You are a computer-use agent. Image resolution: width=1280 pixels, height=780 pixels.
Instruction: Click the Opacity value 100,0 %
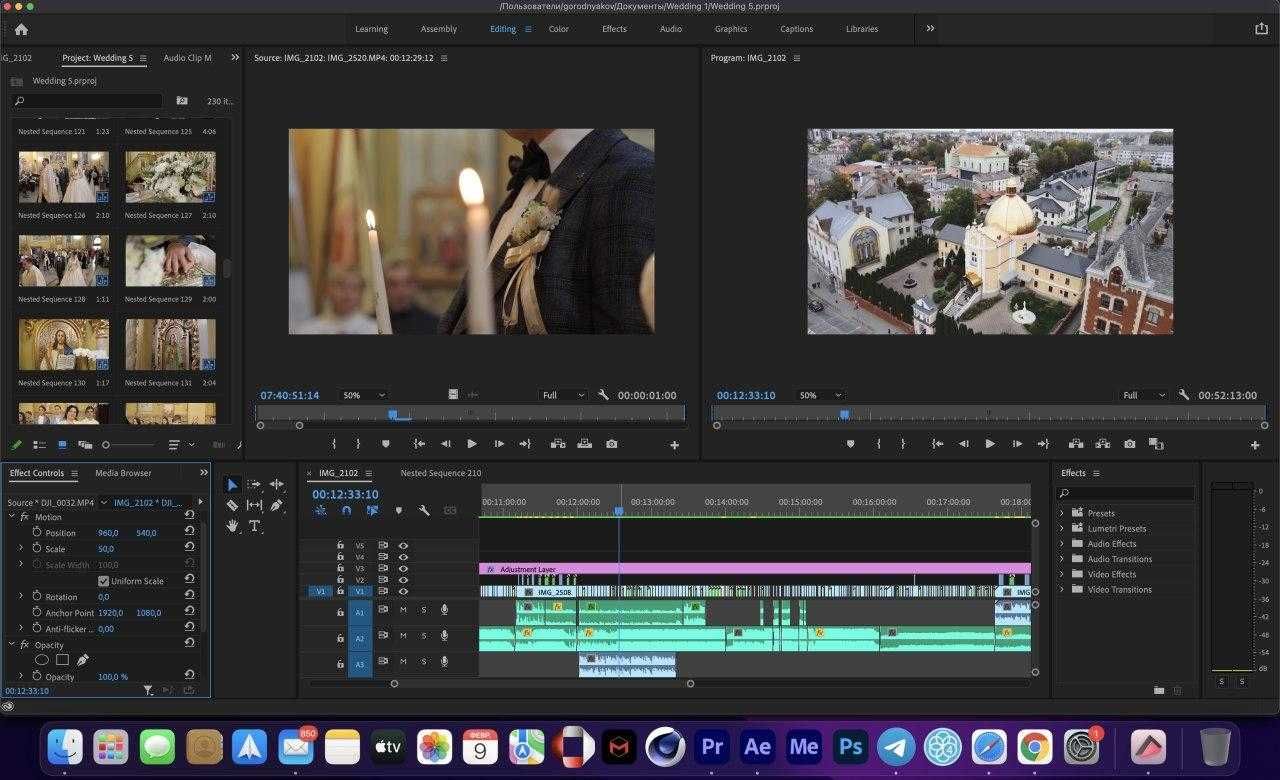click(x=113, y=677)
